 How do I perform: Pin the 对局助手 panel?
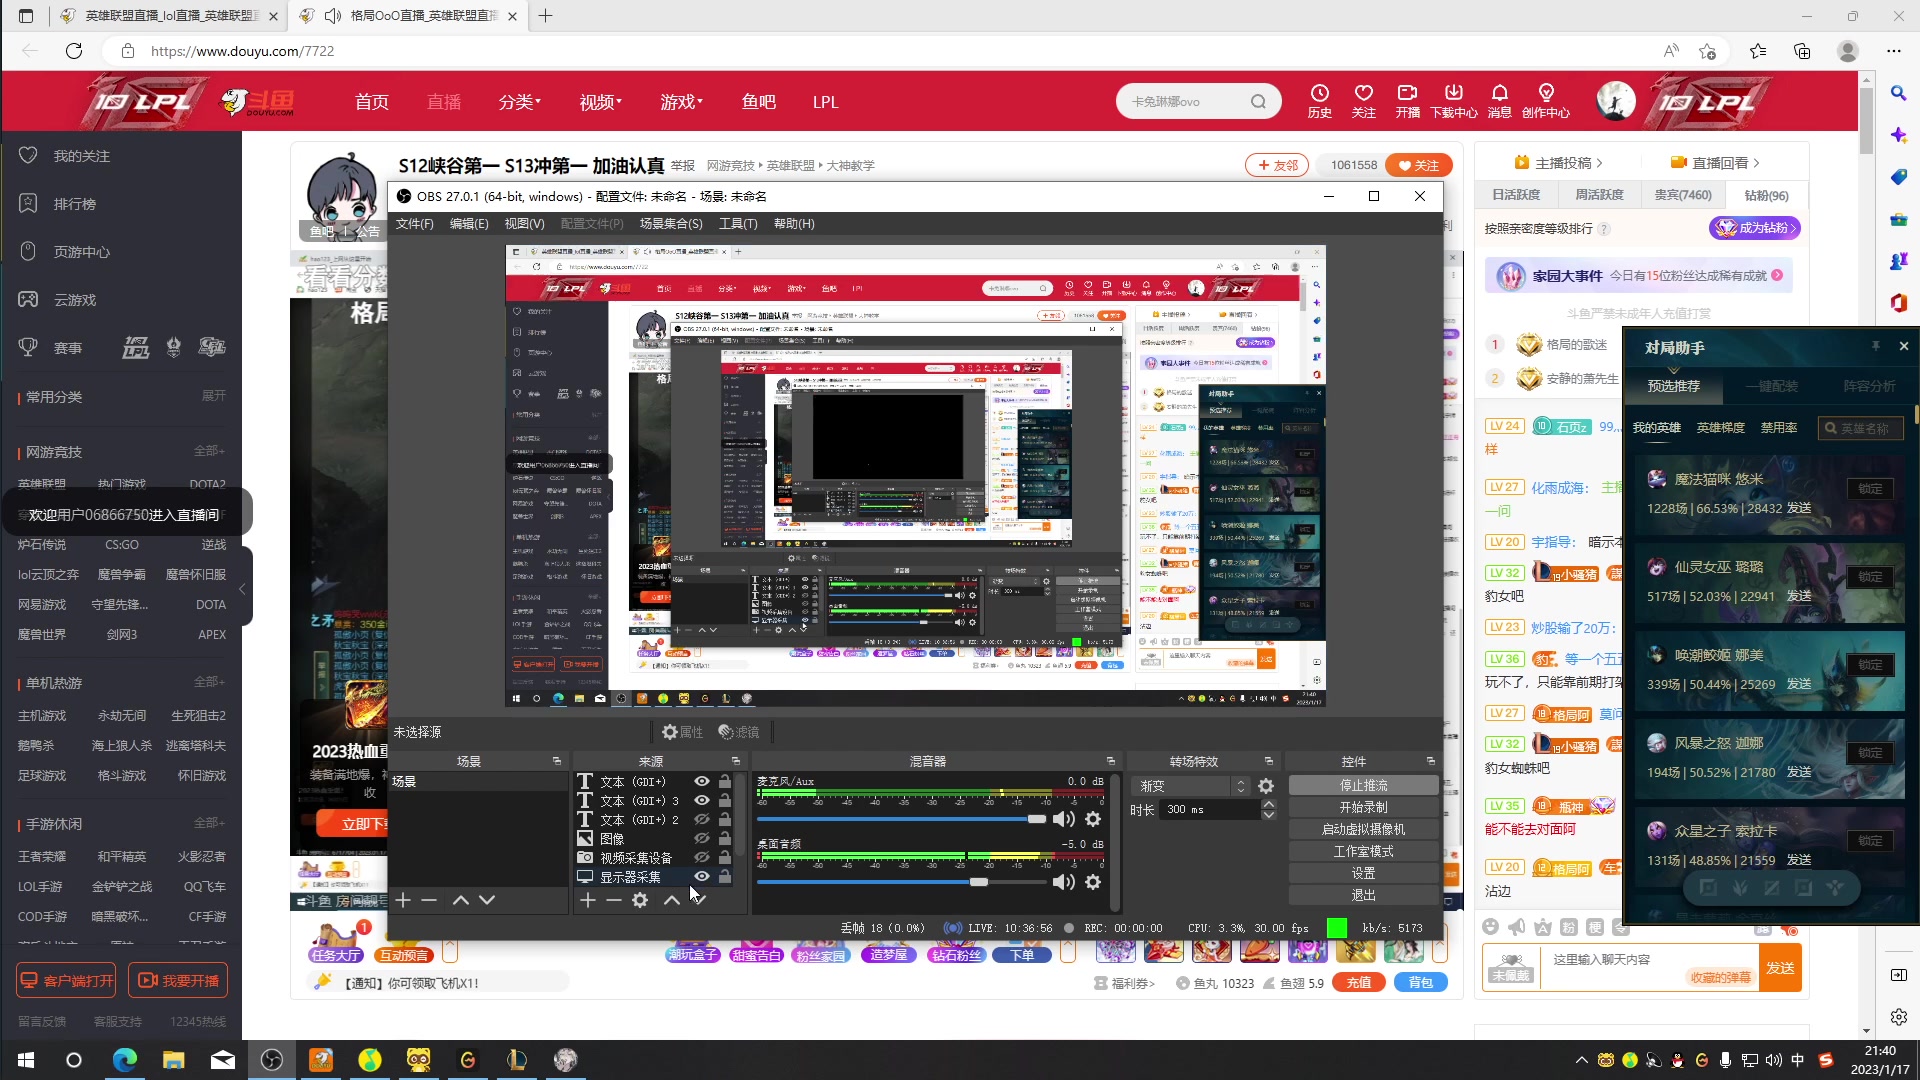1876,346
